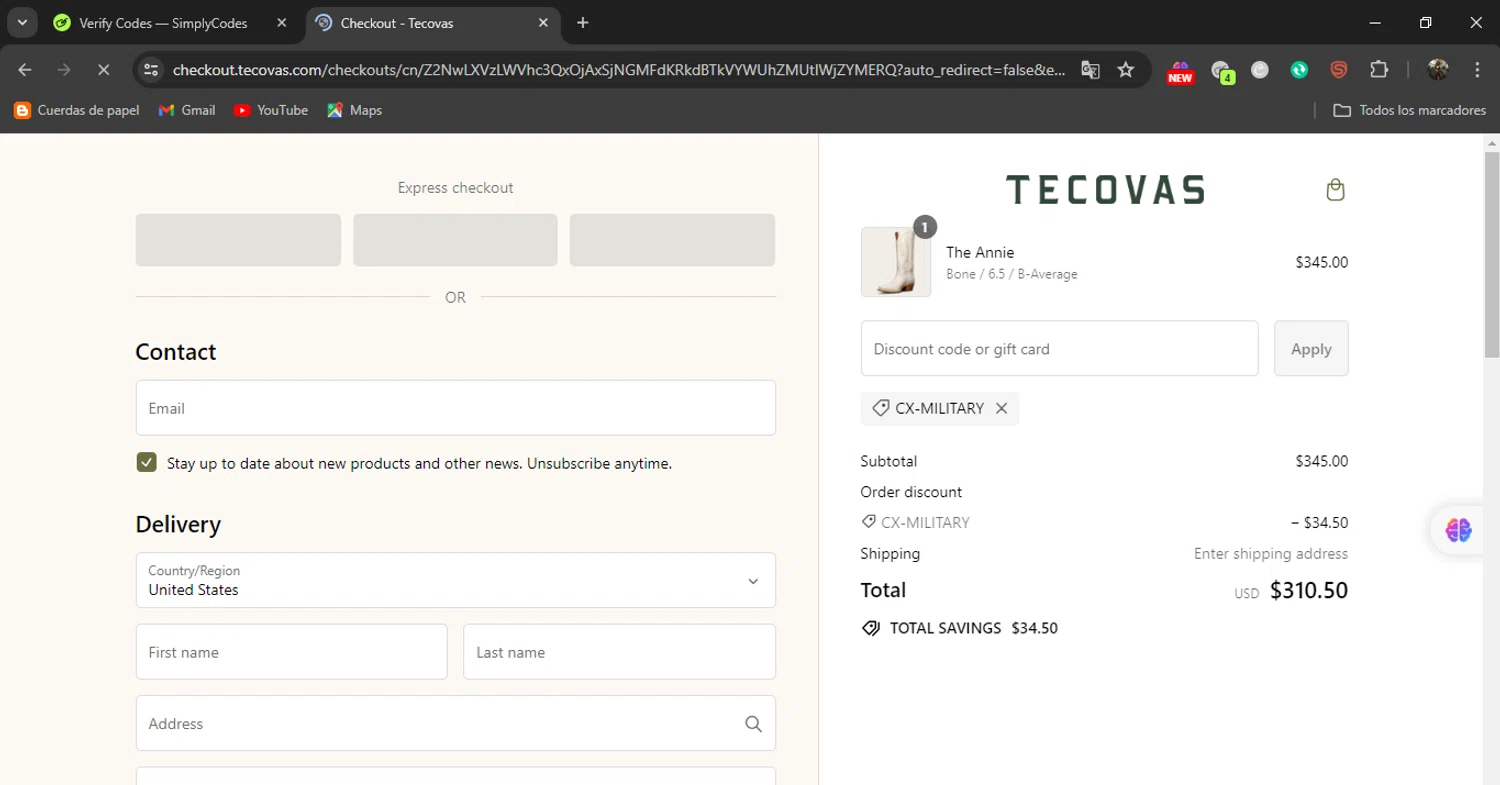Close the Checkout - Tecovas tab
Viewport: 1500px width, 785px height.
[543, 23]
